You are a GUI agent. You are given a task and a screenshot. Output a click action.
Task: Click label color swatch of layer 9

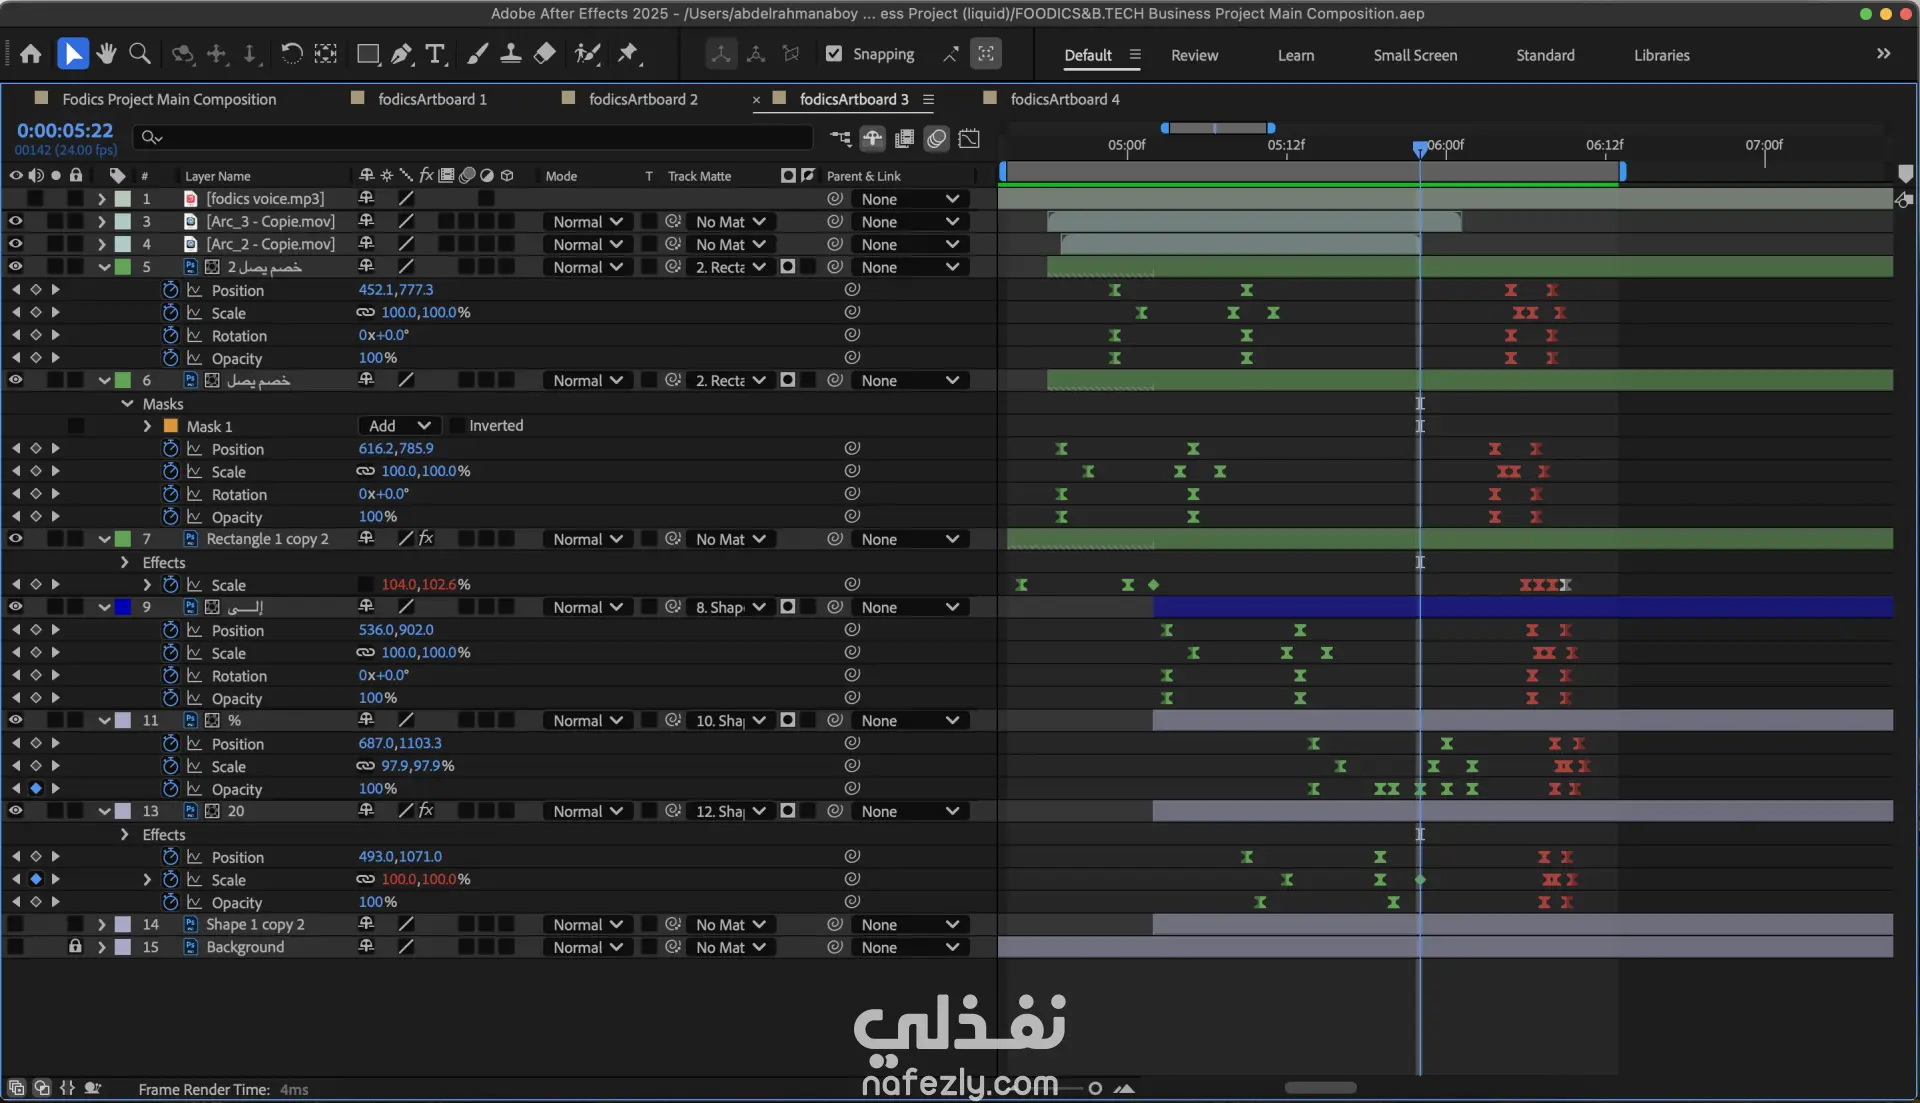point(123,607)
